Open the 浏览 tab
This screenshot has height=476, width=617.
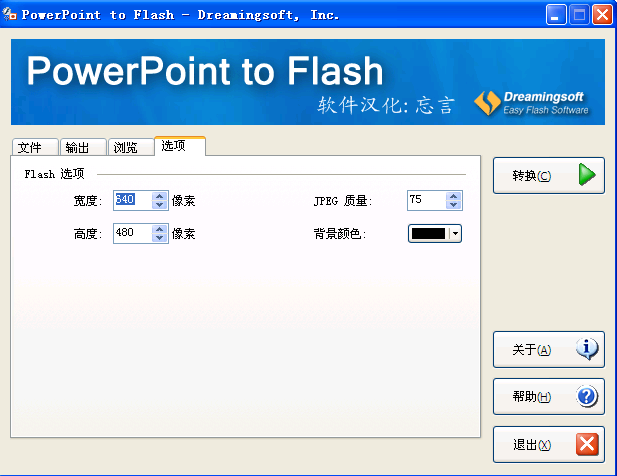tap(131, 147)
